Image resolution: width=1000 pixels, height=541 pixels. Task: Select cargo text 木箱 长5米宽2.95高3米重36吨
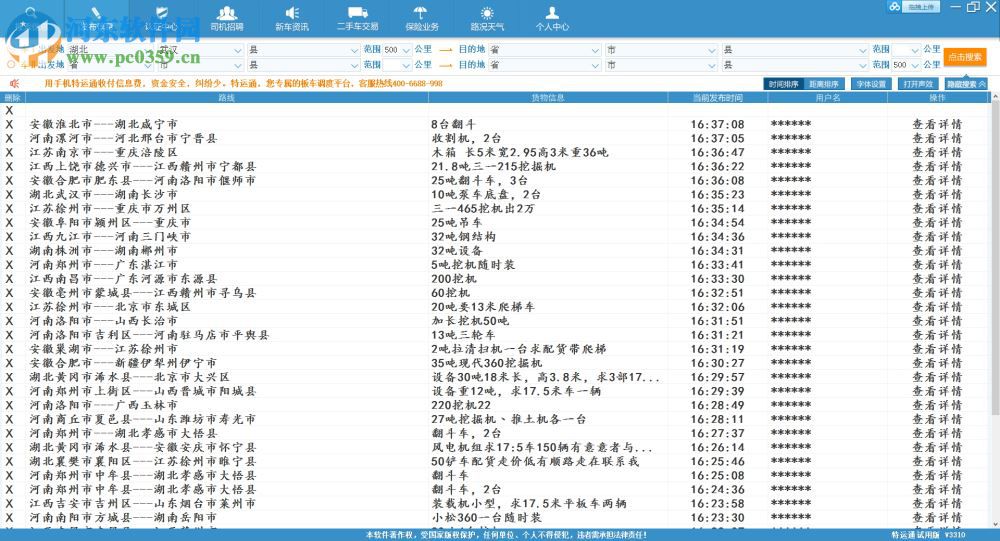[x=520, y=152]
